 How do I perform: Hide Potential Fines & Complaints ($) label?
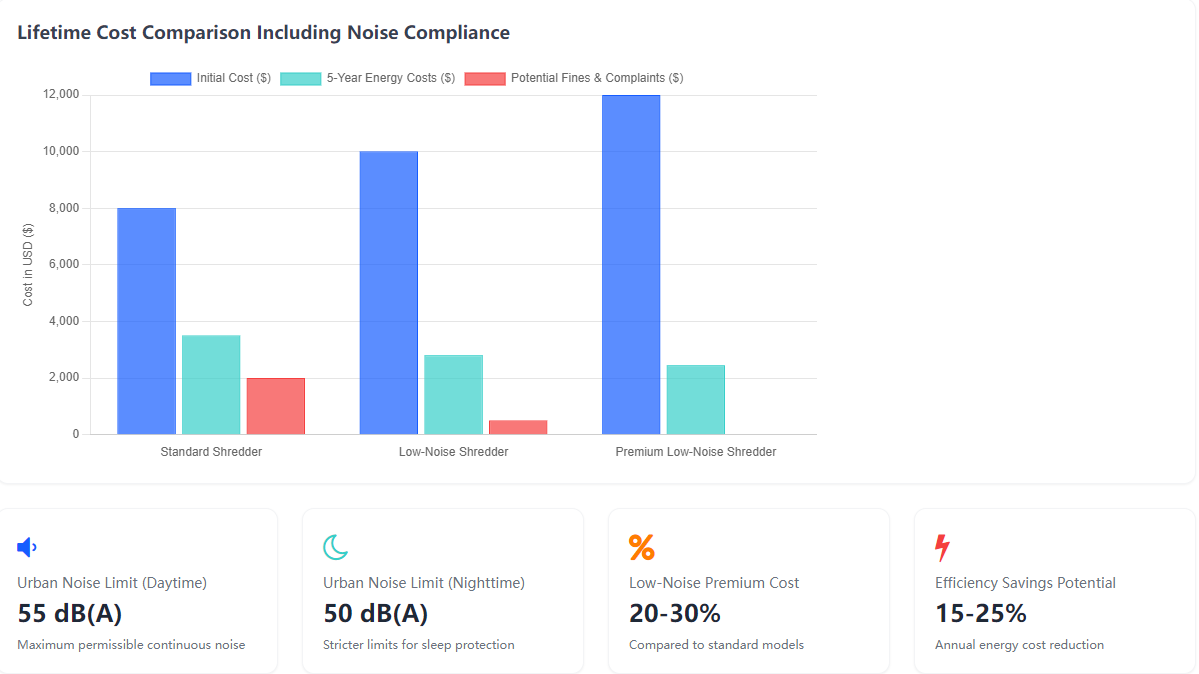click(x=597, y=78)
